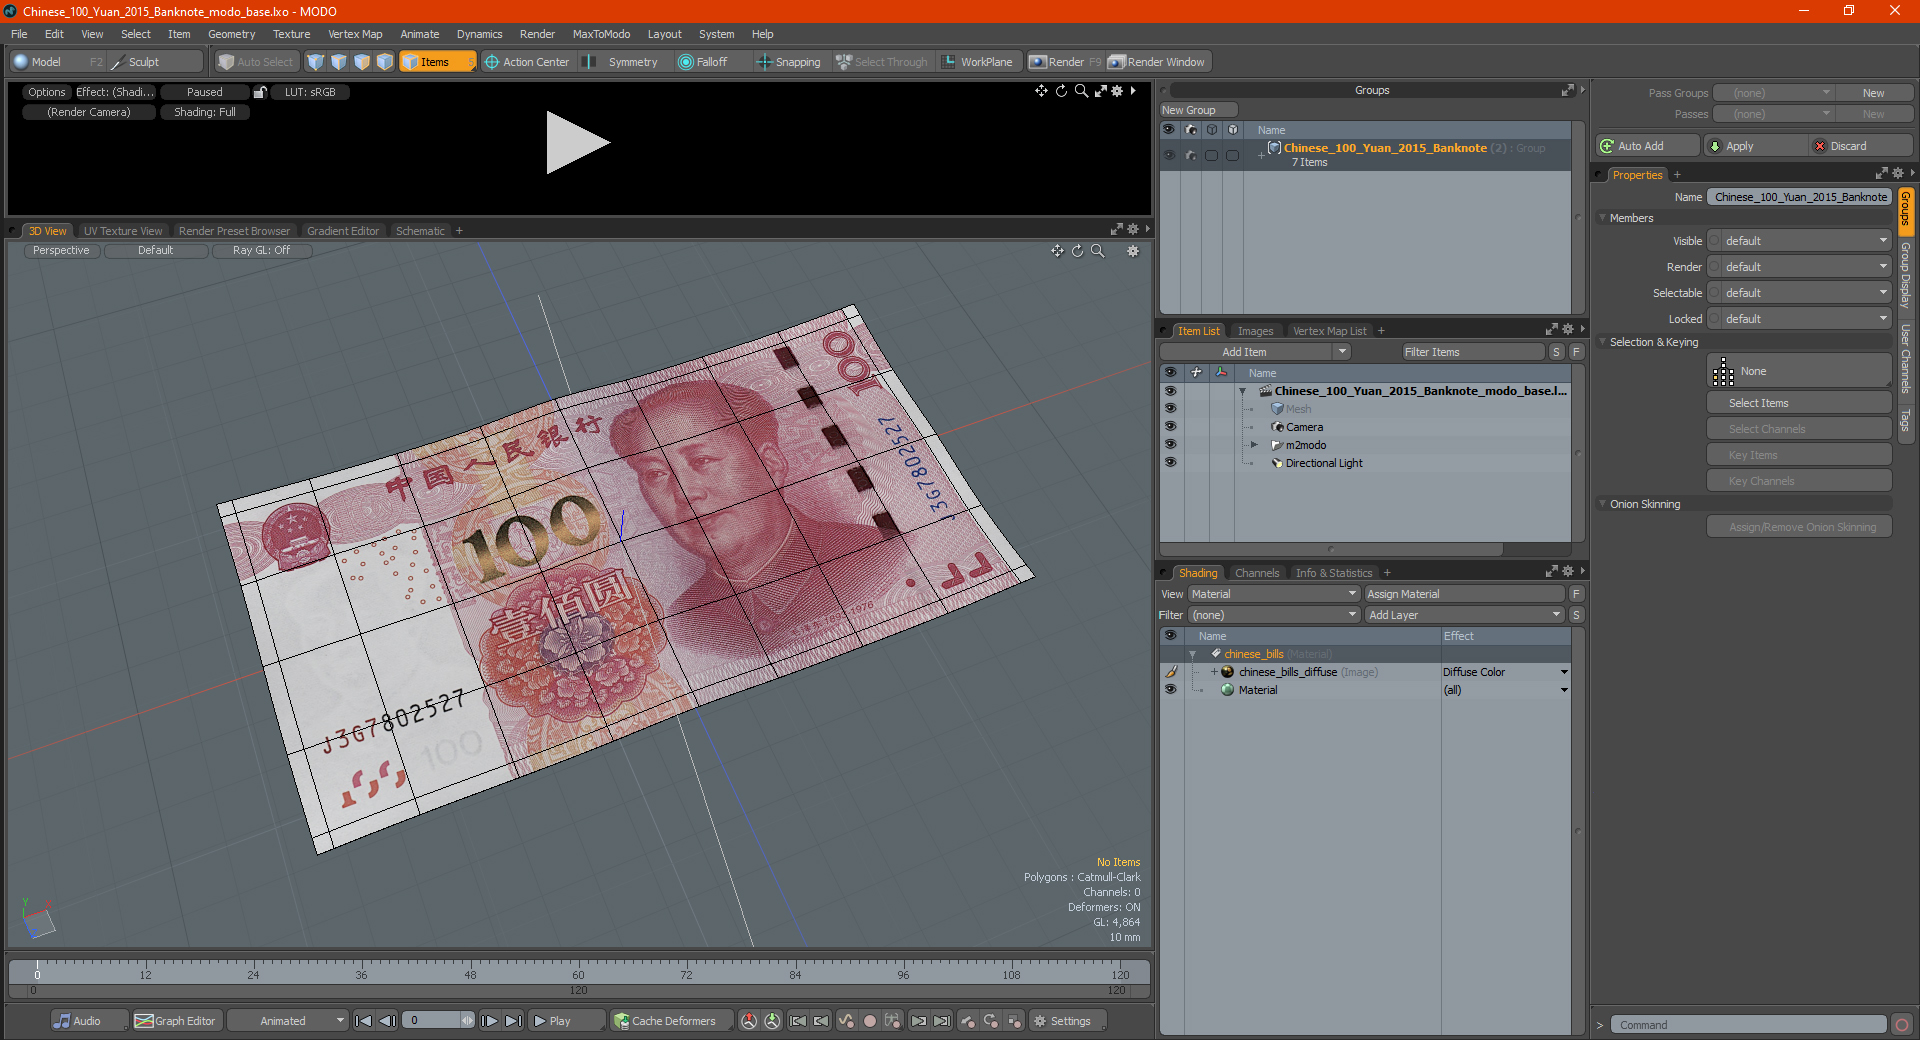Step to next frame
The image size is (1920, 1040).
pyautogui.click(x=490, y=1021)
